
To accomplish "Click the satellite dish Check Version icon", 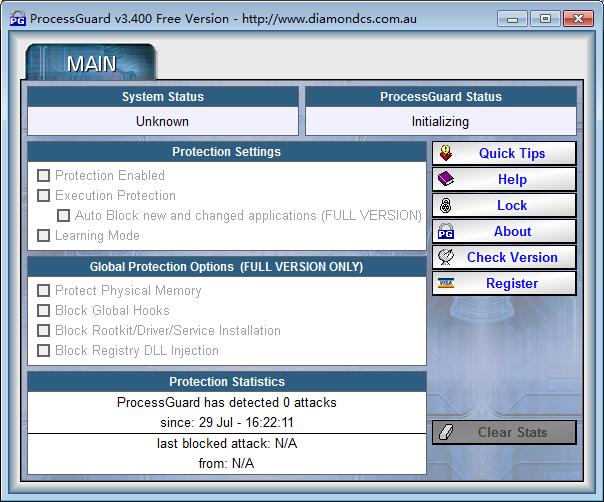I will tap(446, 257).
